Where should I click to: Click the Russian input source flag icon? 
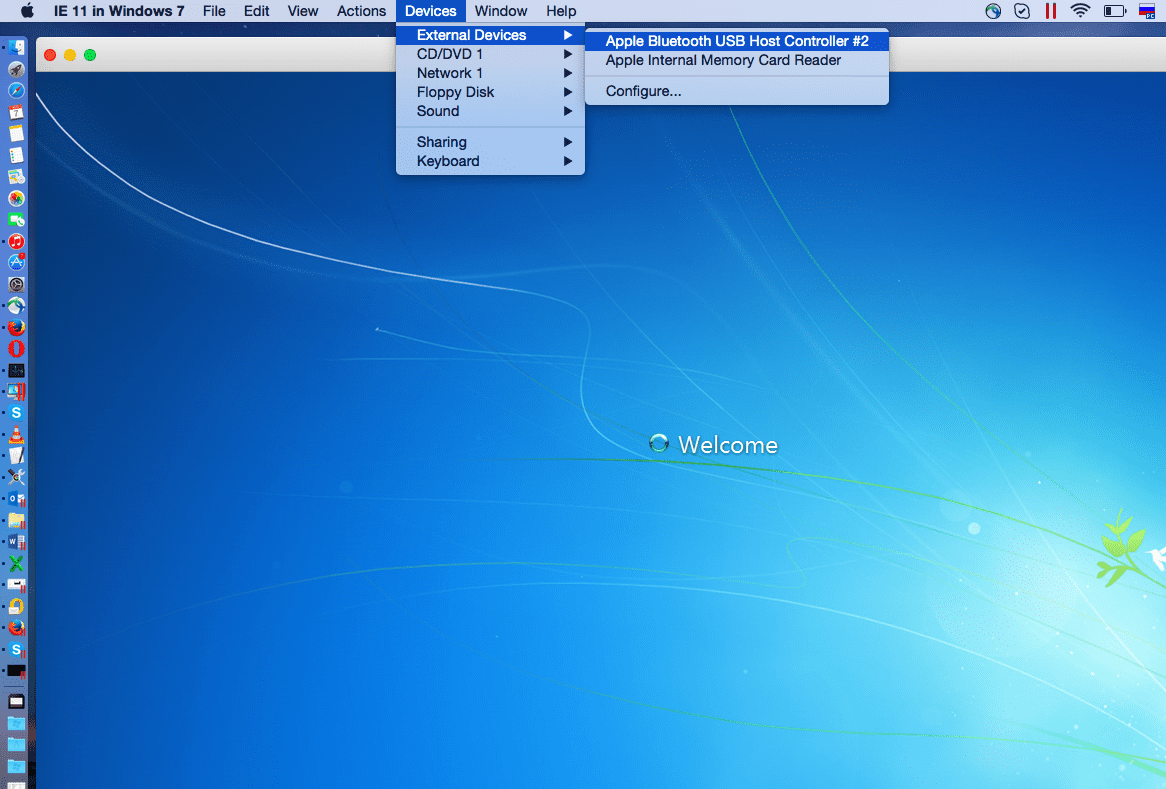(1147, 10)
